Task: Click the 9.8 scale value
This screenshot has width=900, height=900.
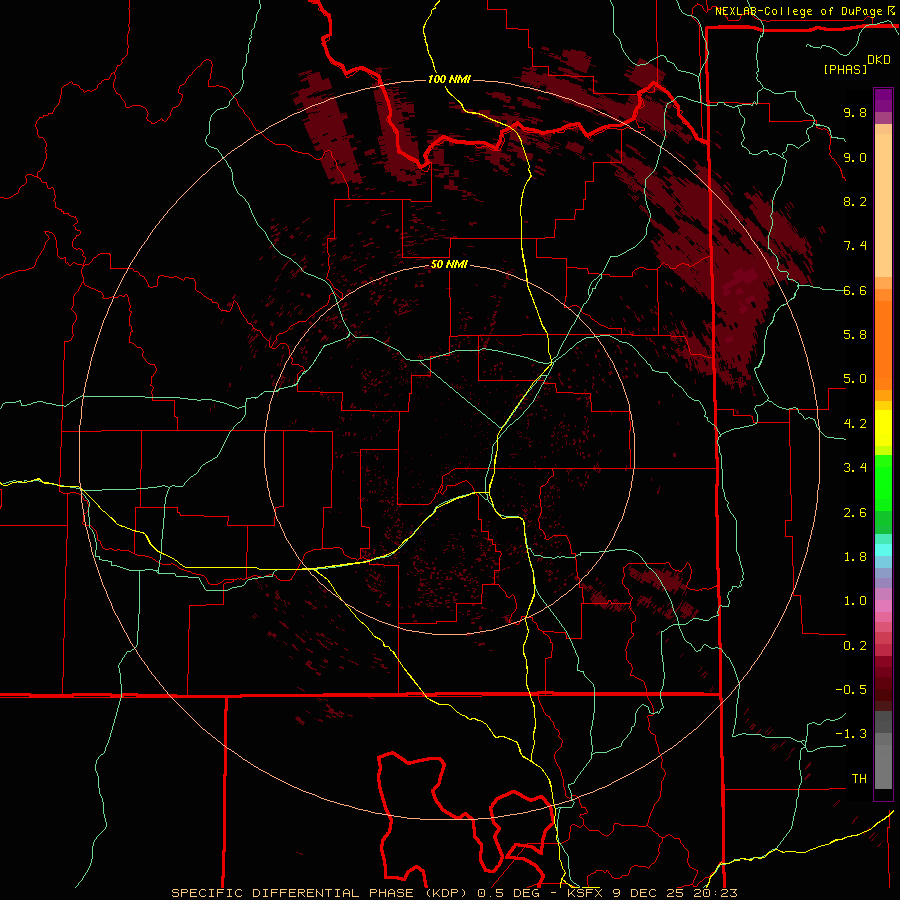Action: click(x=855, y=112)
